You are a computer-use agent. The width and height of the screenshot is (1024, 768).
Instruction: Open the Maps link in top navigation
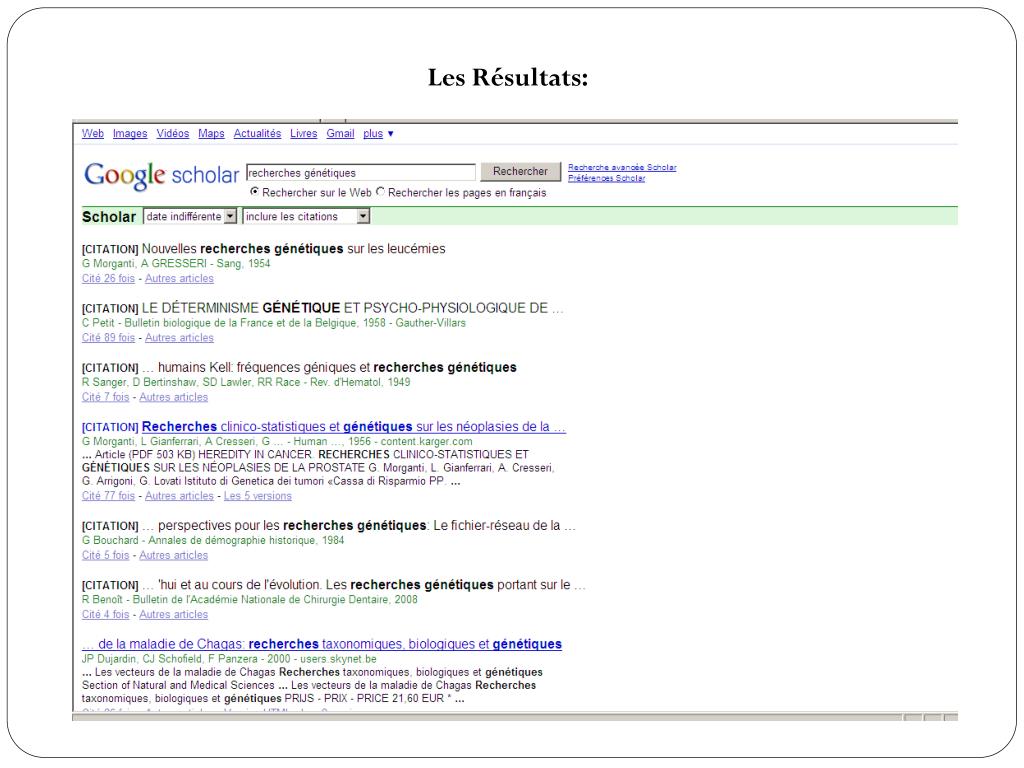tap(211, 133)
